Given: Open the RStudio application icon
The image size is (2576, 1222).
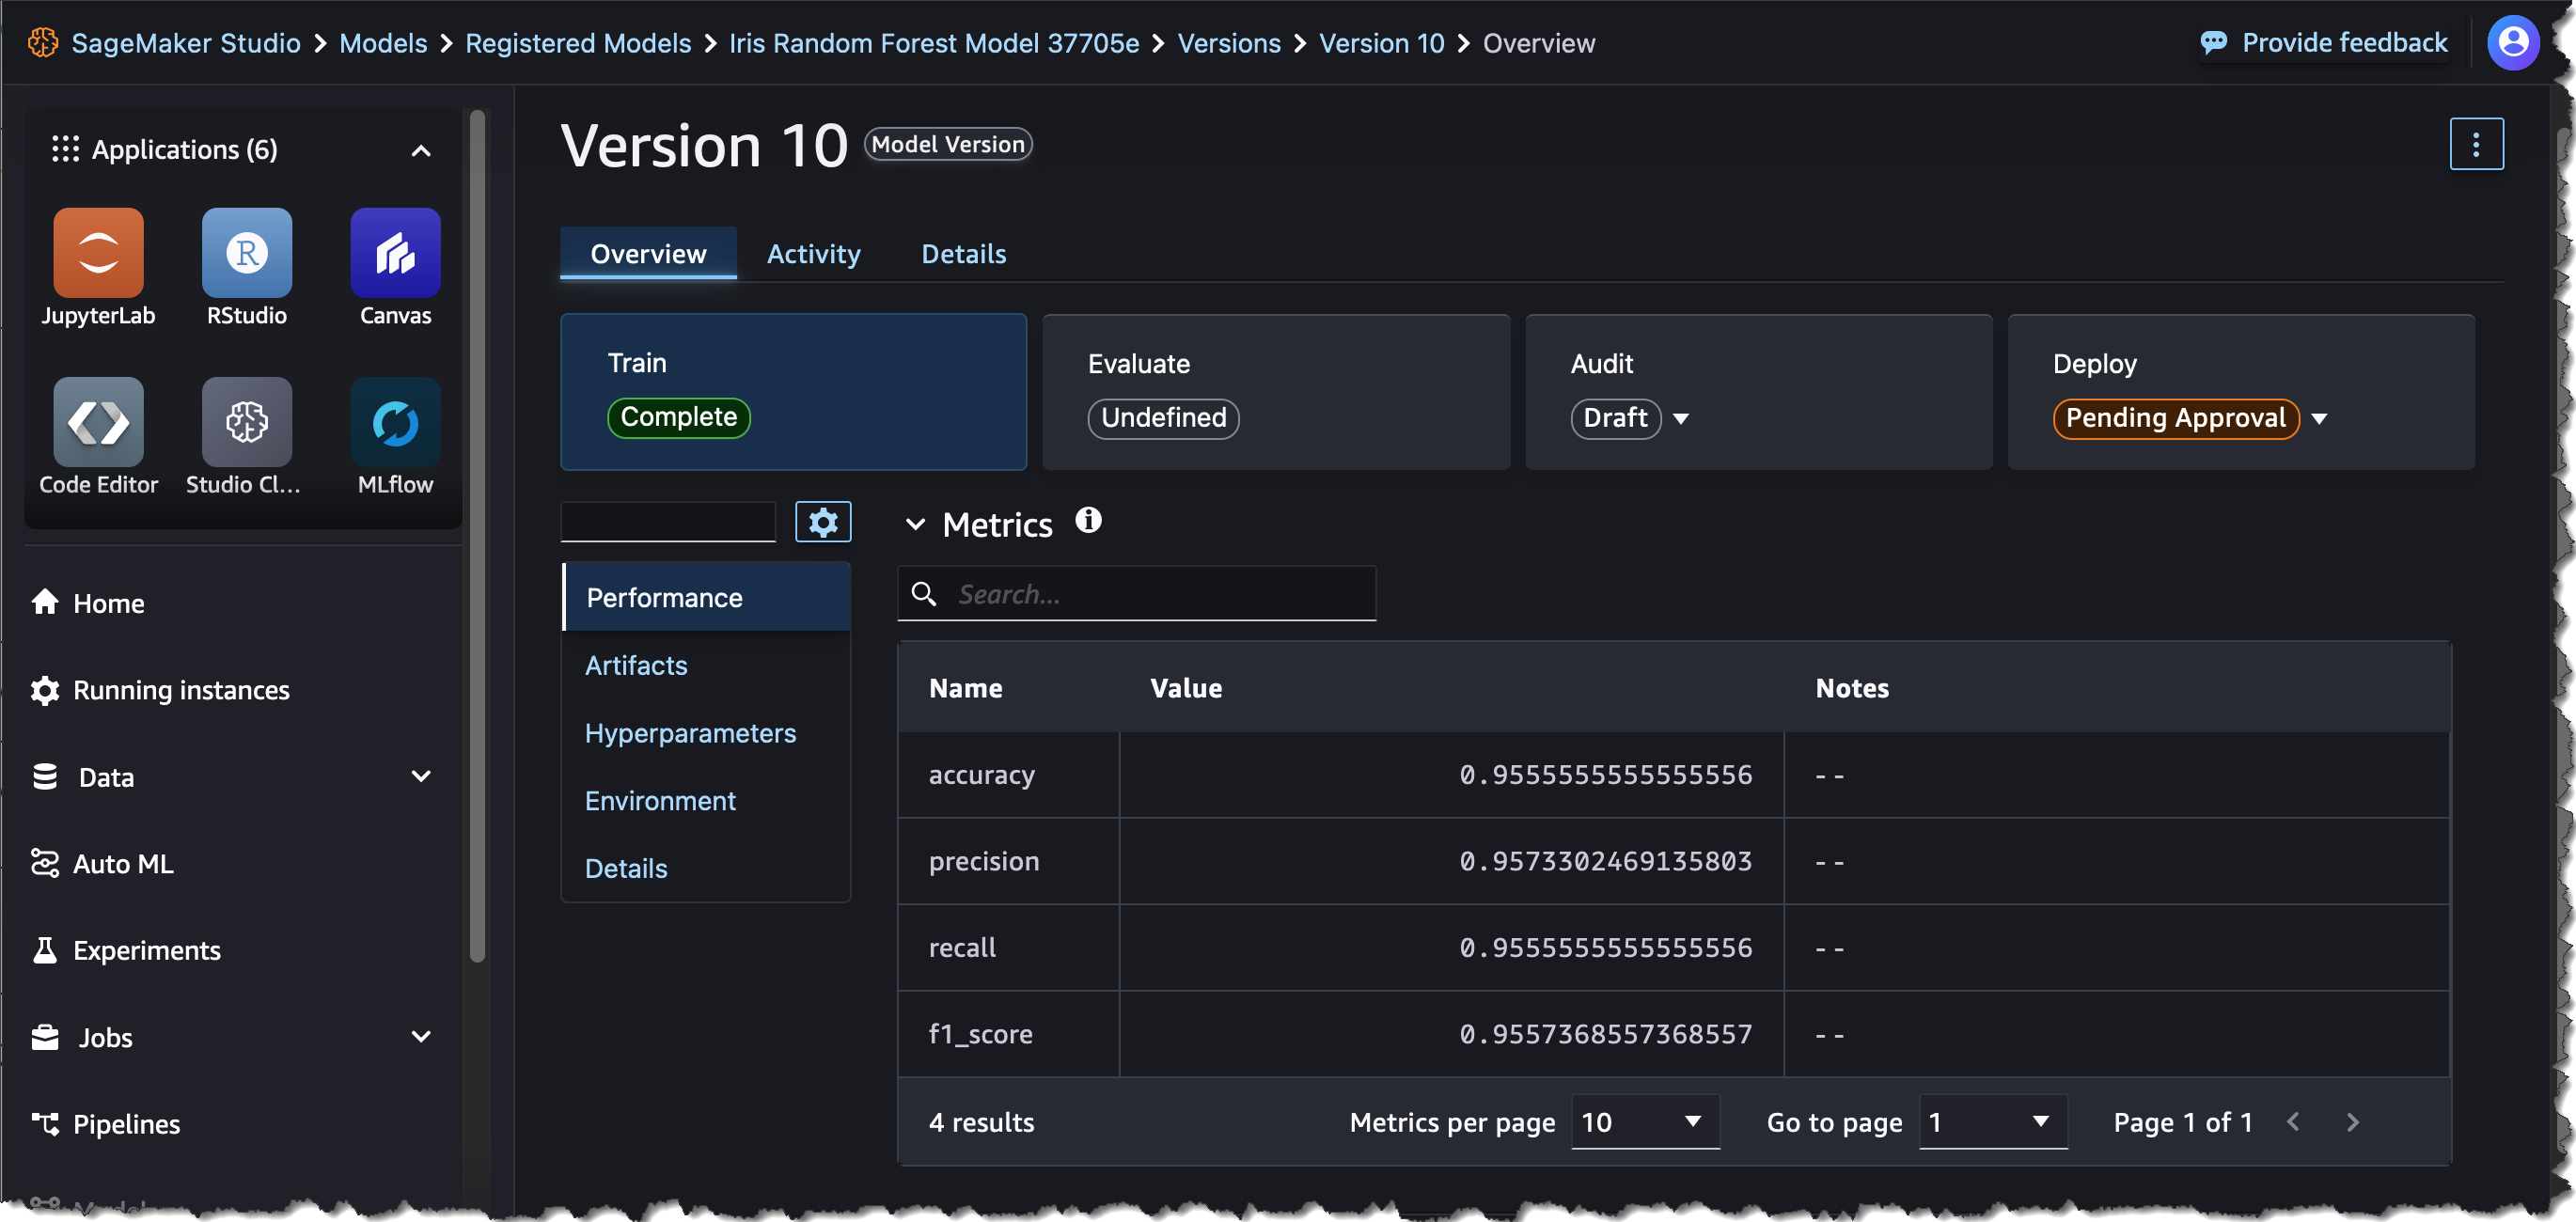Looking at the screenshot, I should (246, 253).
